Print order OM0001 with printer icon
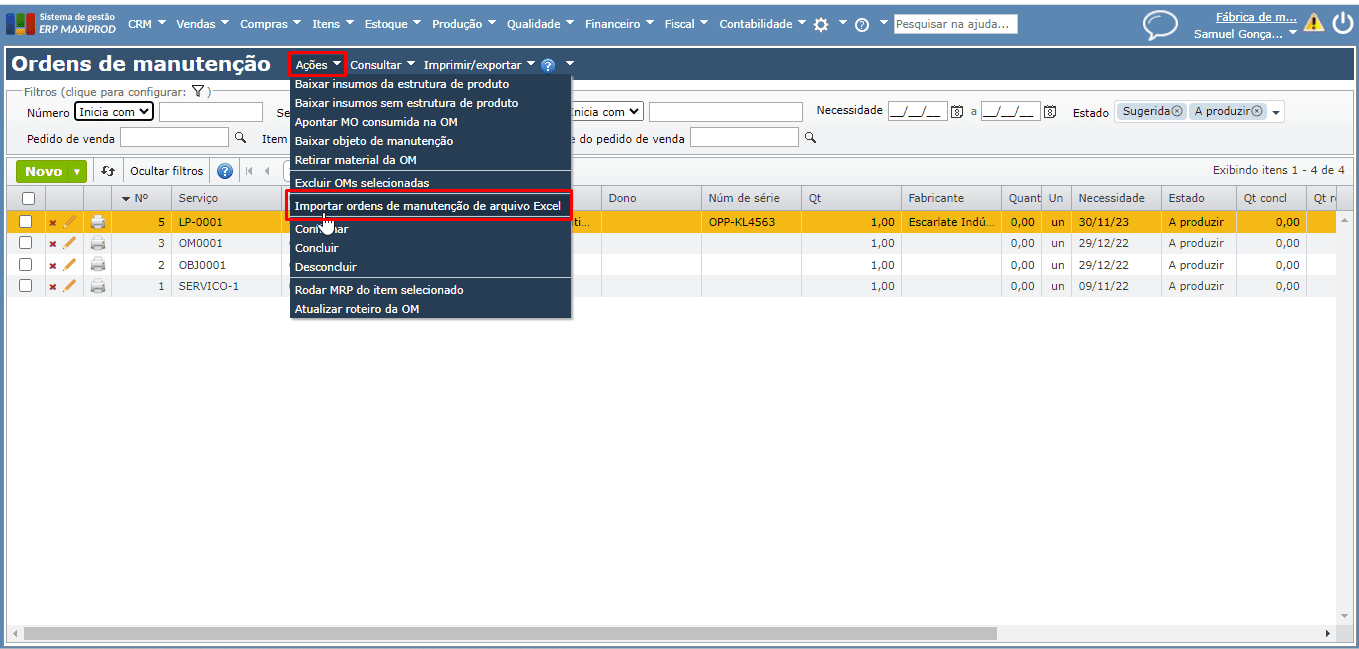The height and width of the screenshot is (649, 1359). pyautogui.click(x=97, y=243)
